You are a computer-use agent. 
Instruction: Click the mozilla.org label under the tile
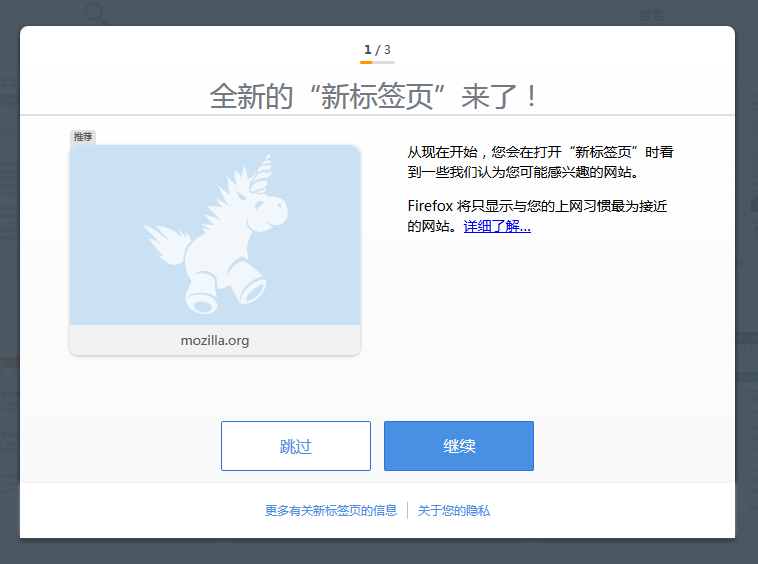(x=215, y=340)
